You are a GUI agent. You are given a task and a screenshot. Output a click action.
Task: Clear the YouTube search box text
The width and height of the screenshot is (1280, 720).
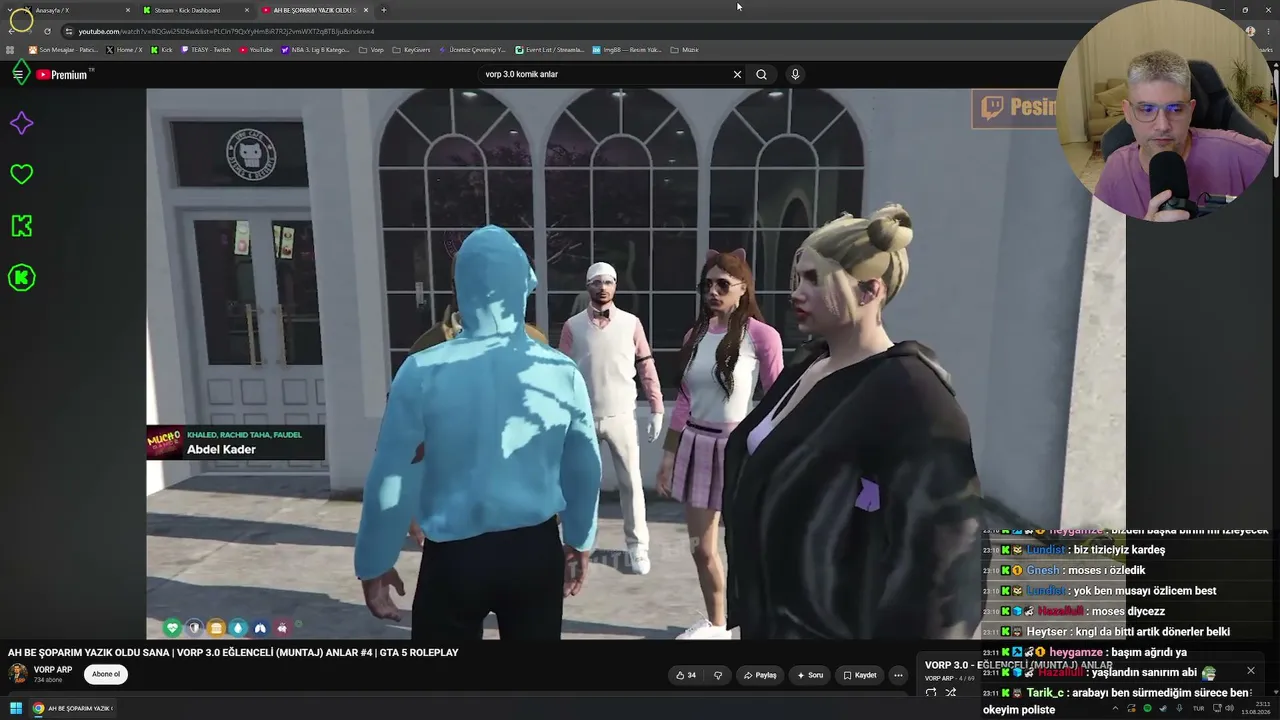(737, 74)
